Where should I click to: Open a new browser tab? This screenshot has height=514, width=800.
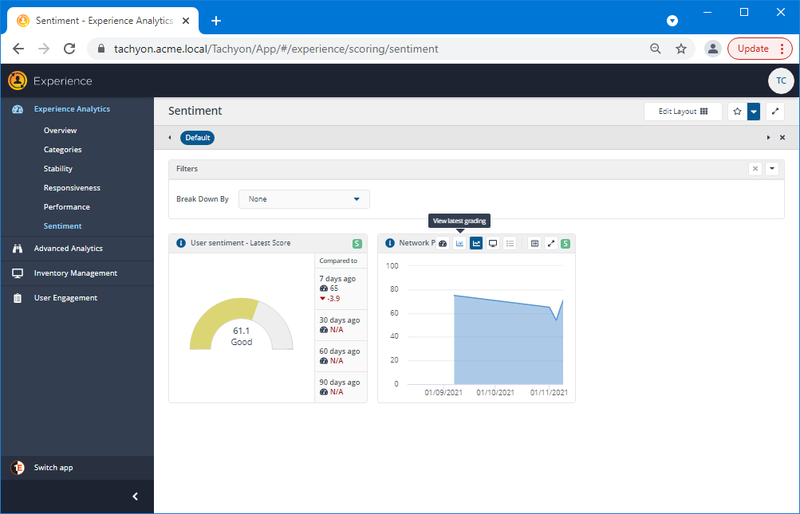coord(216,21)
